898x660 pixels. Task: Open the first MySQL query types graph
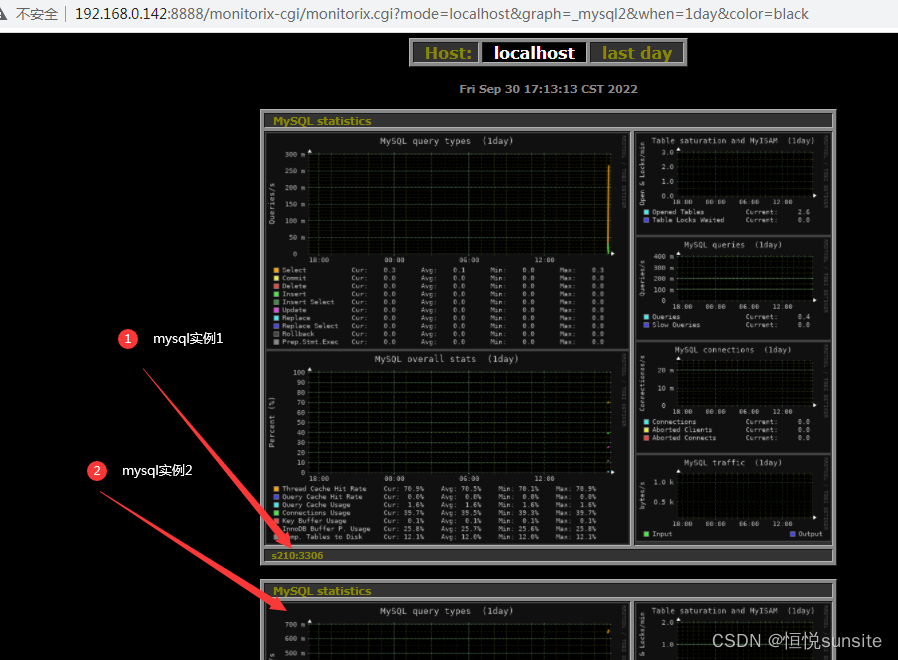click(x=447, y=239)
